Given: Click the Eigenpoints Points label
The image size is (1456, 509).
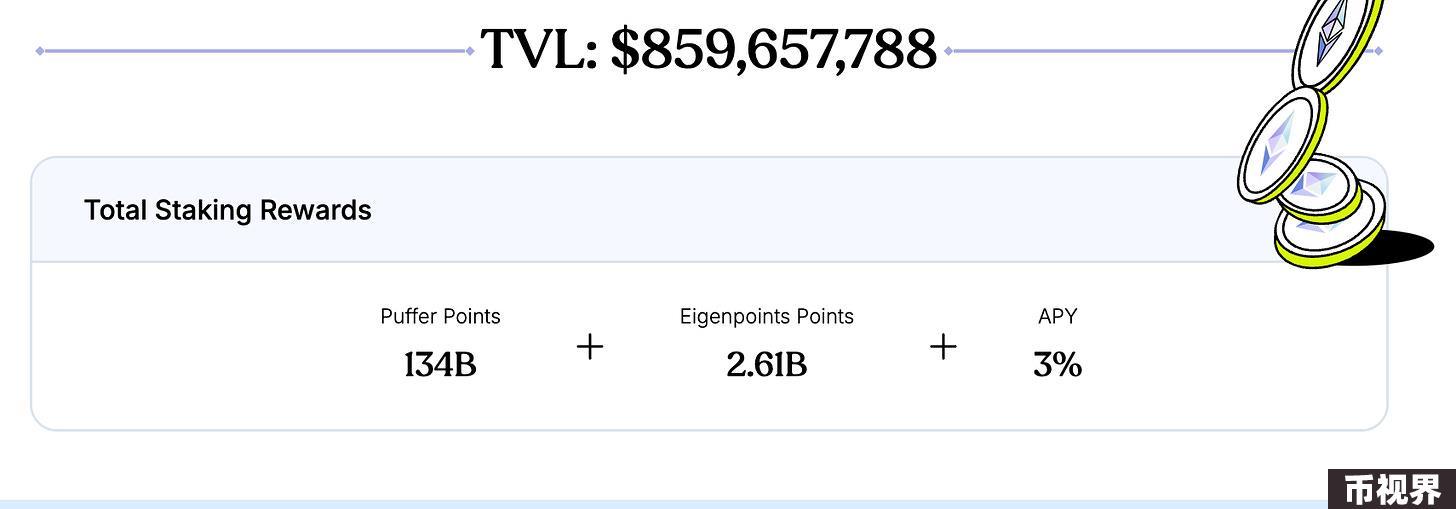Looking at the screenshot, I should pos(767,316).
